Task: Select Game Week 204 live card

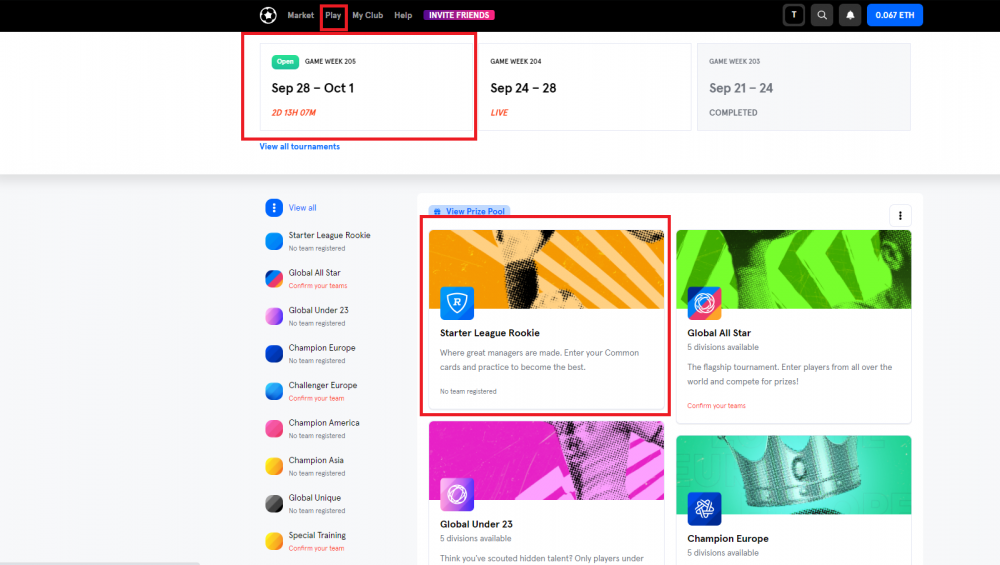Action: (585, 87)
